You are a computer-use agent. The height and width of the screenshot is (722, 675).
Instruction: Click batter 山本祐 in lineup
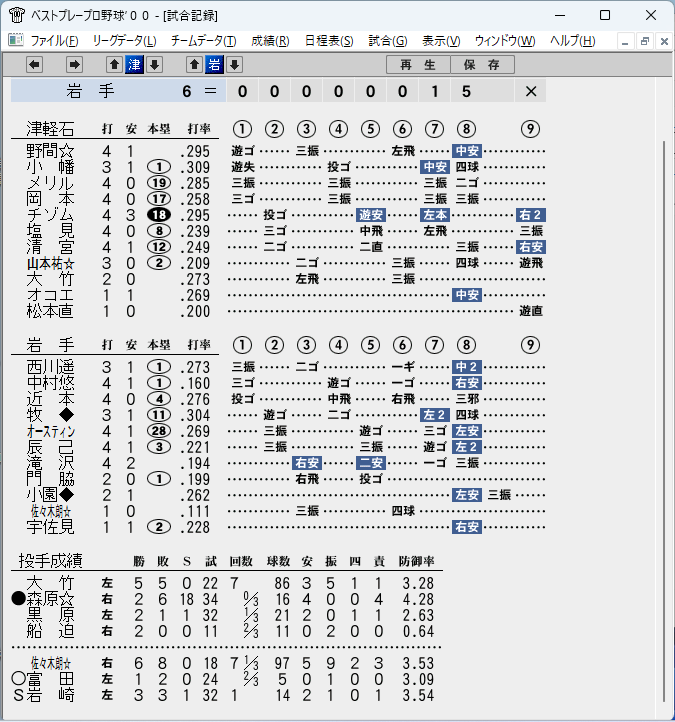pyautogui.click(x=50, y=263)
